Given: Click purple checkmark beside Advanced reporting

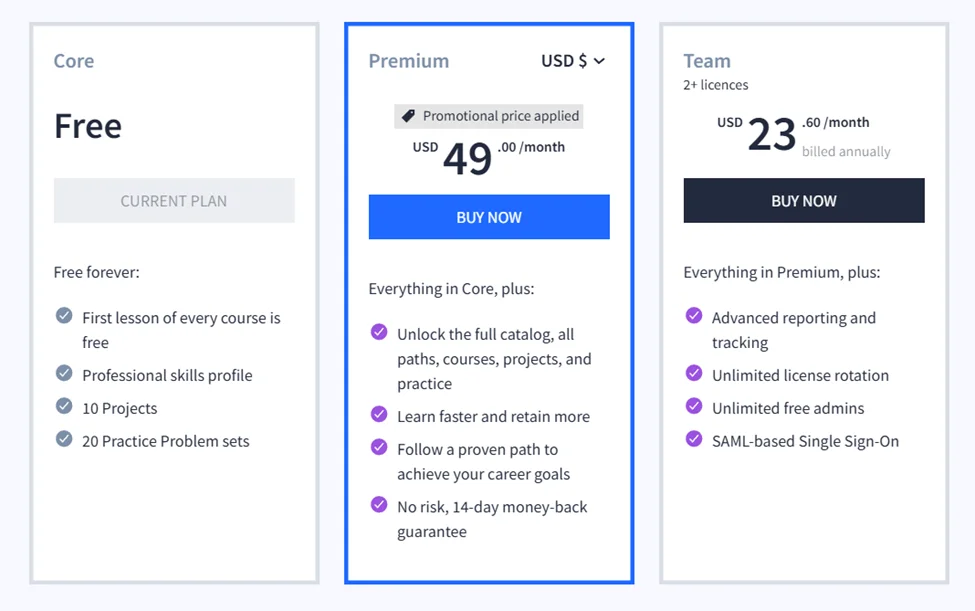Looking at the screenshot, I should click(x=694, y=316).
